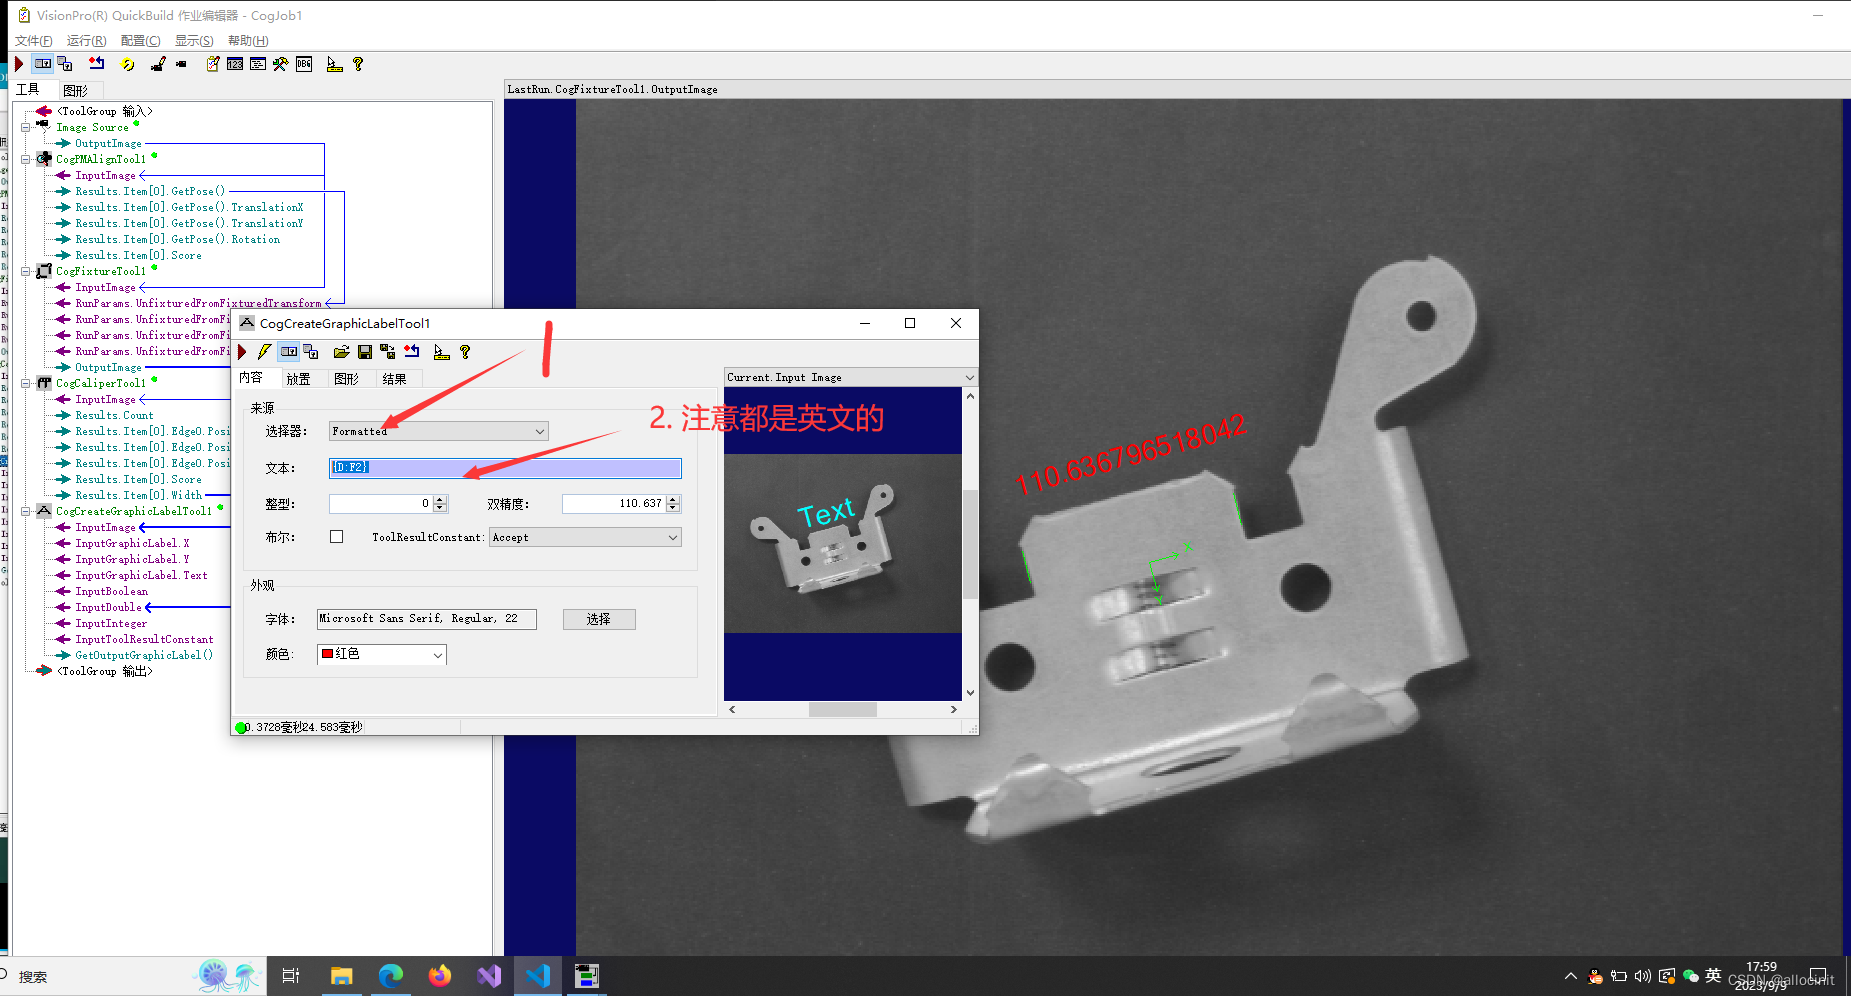Click main toolbar reset (red dot arrow) icon

click(96, 64)
